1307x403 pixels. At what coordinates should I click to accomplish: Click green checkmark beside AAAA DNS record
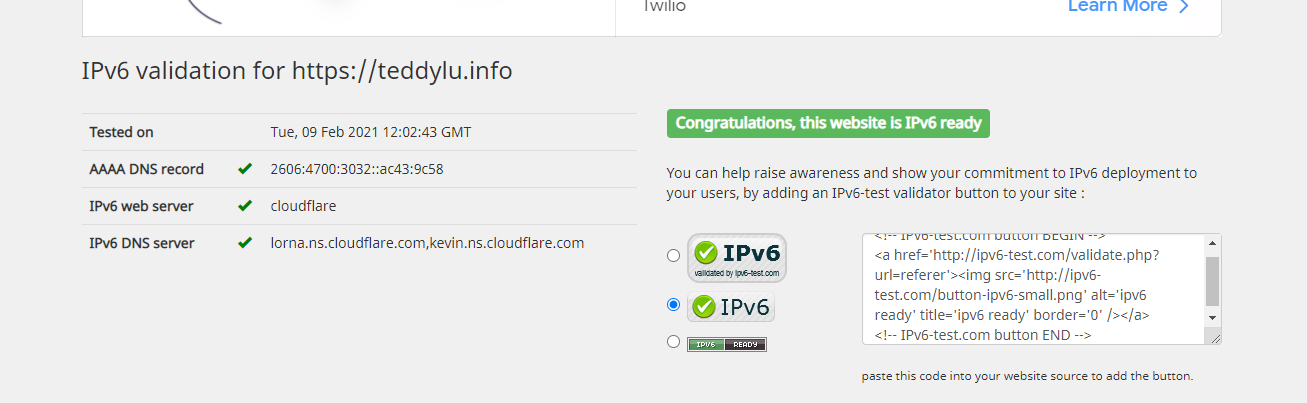point(245,169)
